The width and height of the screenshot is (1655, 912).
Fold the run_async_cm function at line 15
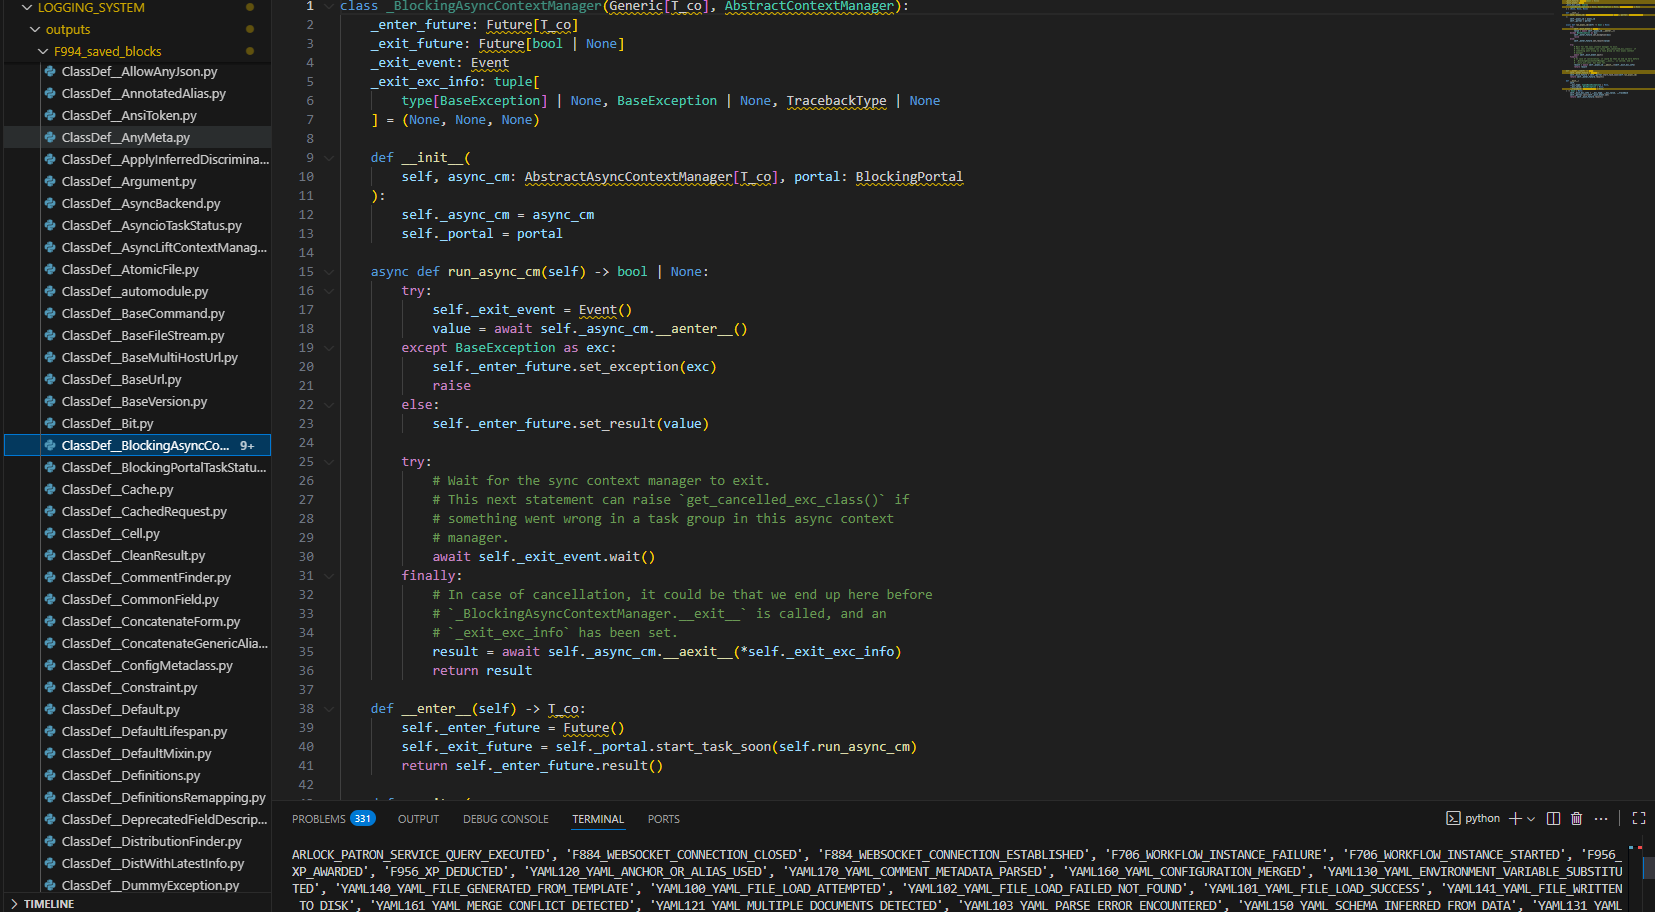[328, 272]
